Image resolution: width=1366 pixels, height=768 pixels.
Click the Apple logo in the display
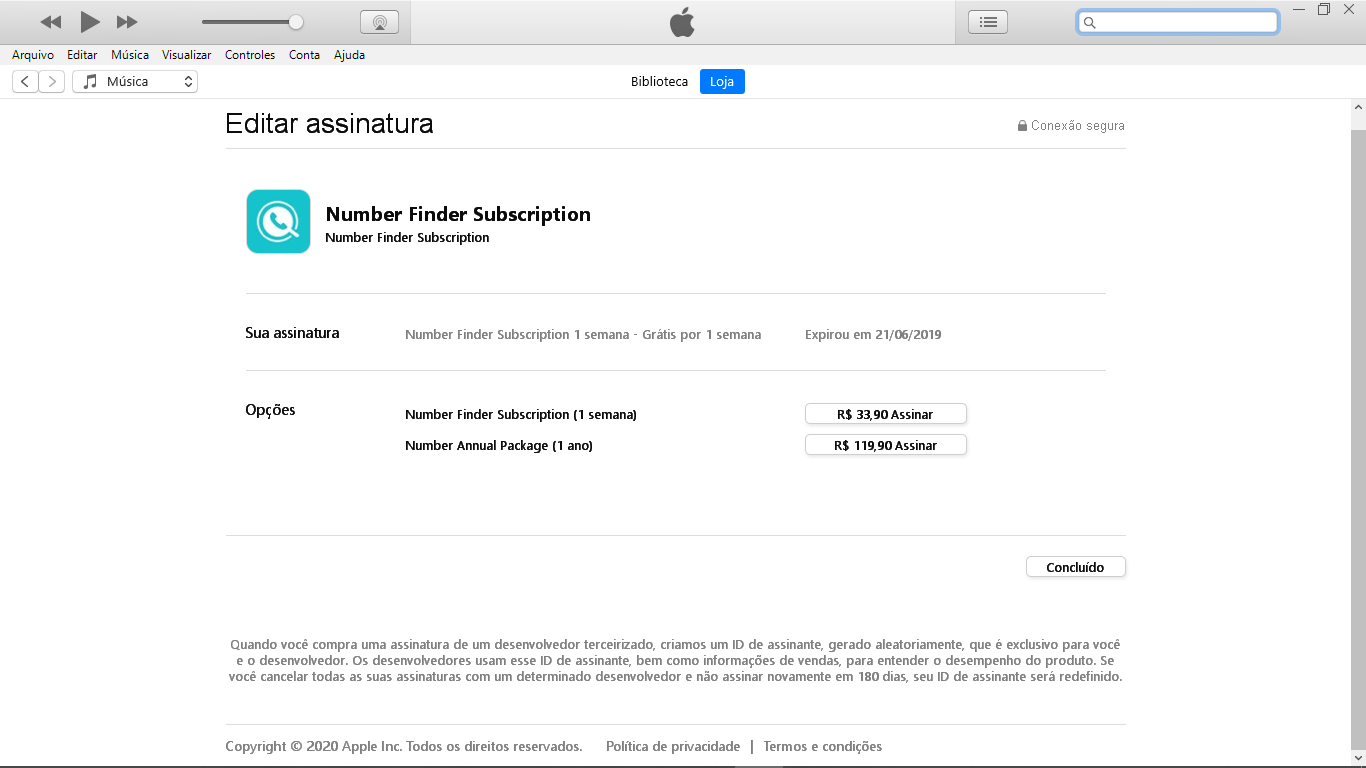(x=682, y=22)
